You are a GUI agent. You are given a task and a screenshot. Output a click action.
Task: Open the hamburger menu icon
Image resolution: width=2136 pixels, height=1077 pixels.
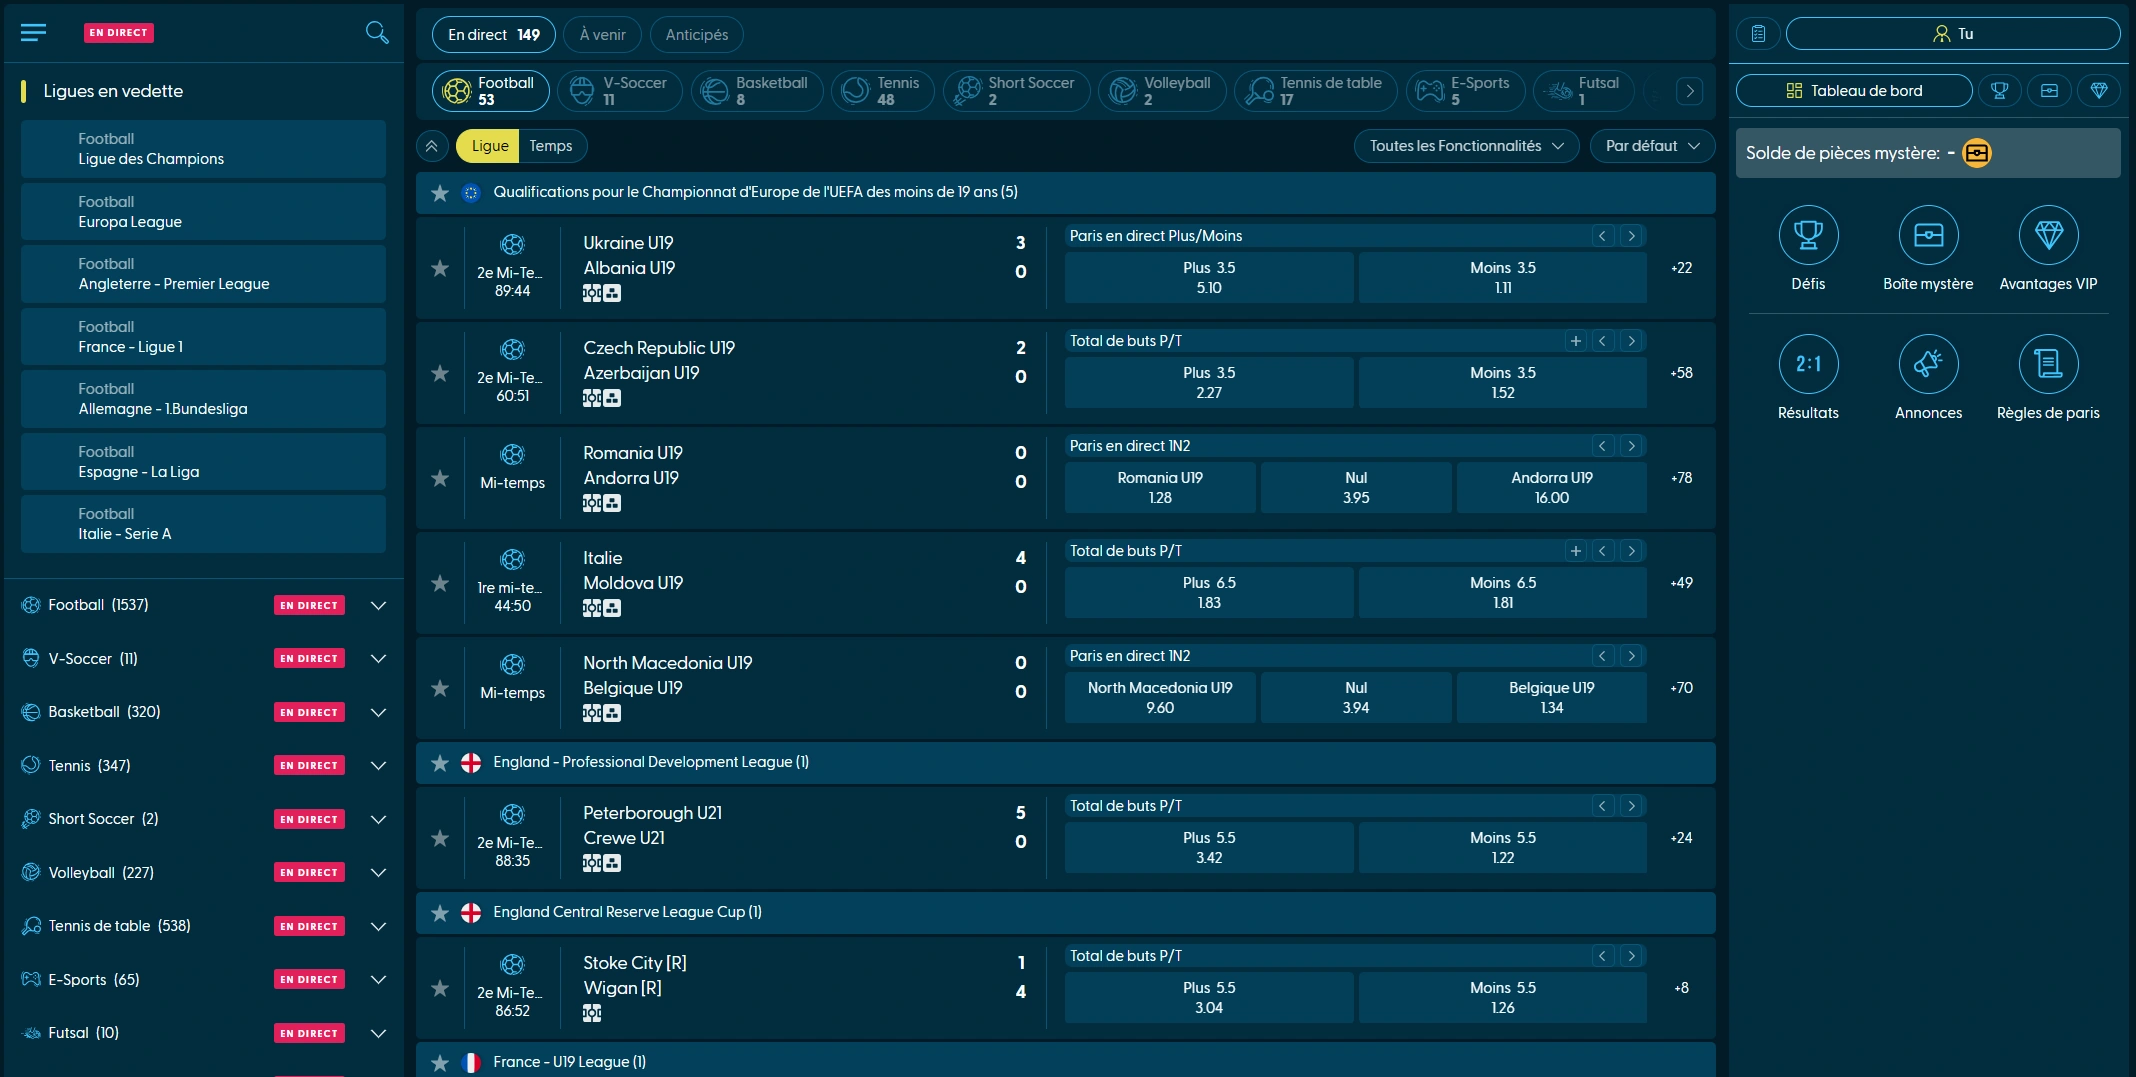[33, 33]
